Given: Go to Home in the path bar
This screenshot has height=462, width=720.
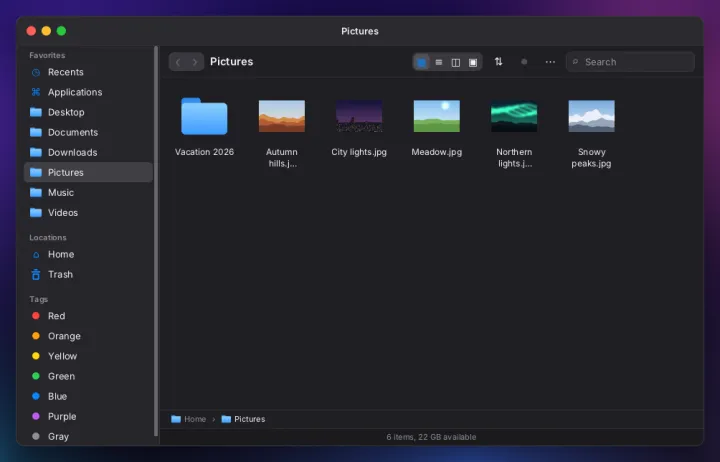Looking at the screenshot, I should coord(189,419).
